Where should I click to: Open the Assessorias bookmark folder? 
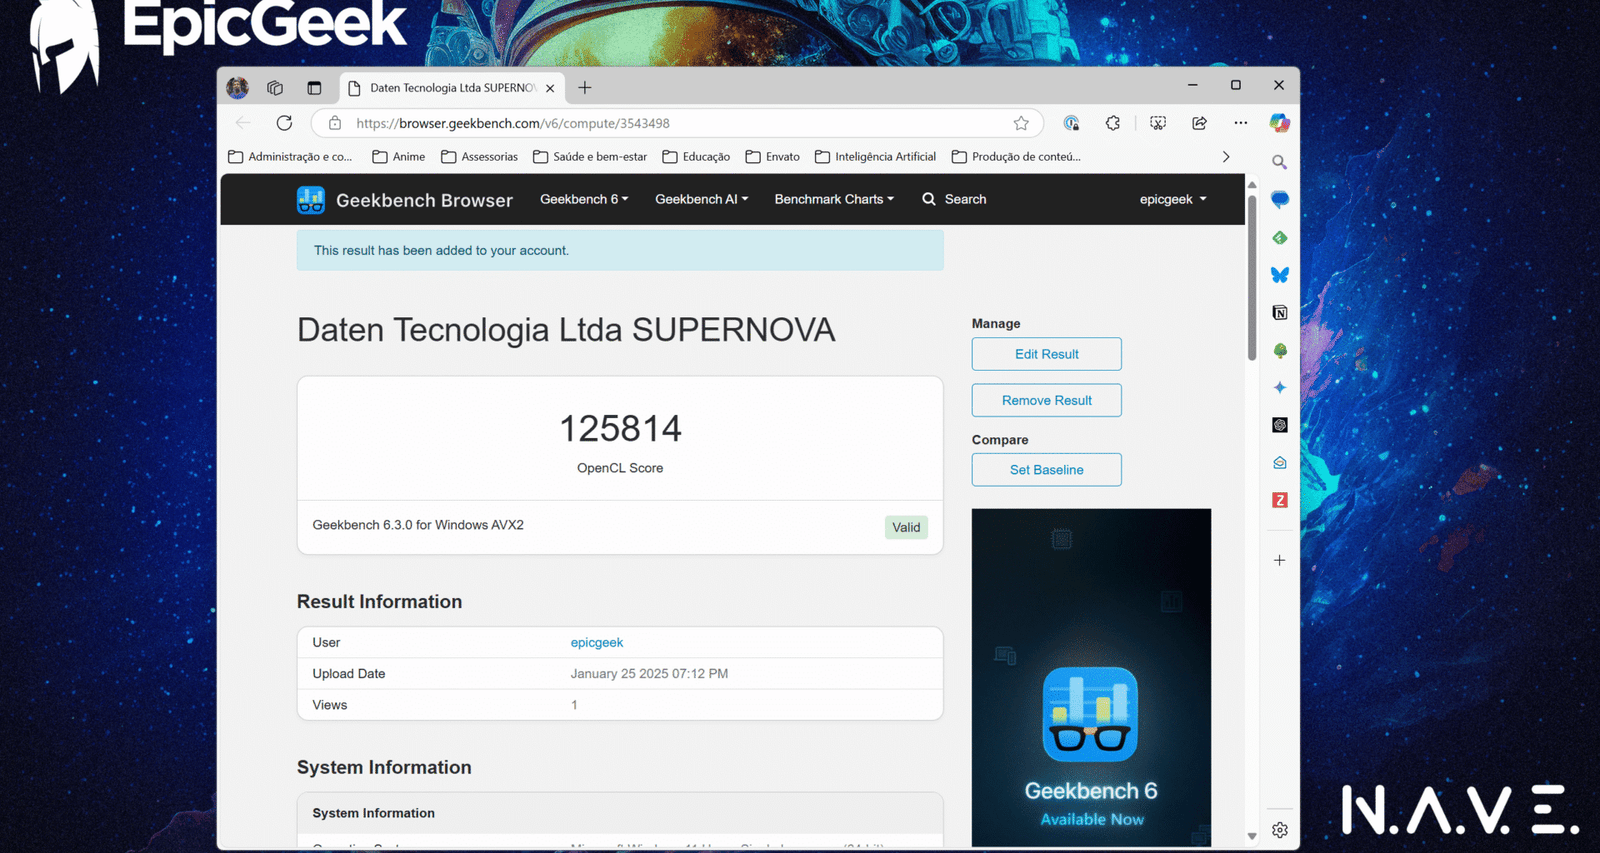click(x=480, y=157)
